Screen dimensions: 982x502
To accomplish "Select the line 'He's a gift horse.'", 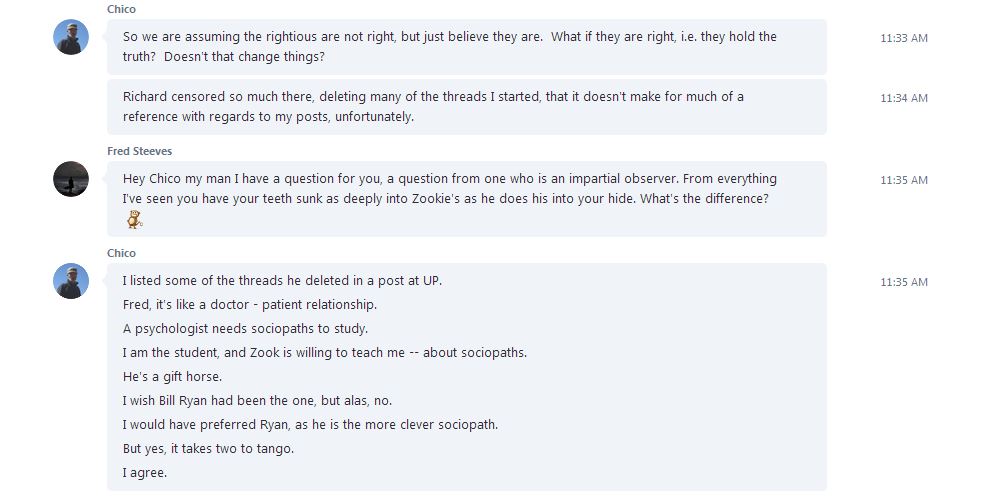I will [x=172, y=377].
